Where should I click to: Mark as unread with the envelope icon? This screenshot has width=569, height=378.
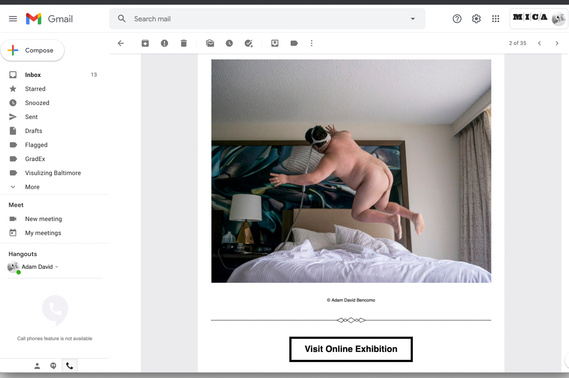tap(210, 43)
